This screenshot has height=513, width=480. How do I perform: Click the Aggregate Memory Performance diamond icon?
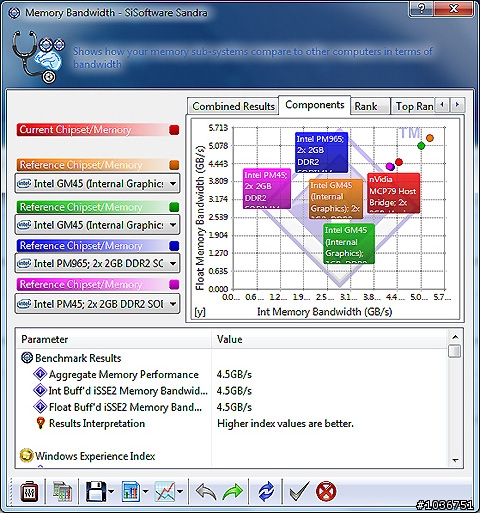point(40,374)
